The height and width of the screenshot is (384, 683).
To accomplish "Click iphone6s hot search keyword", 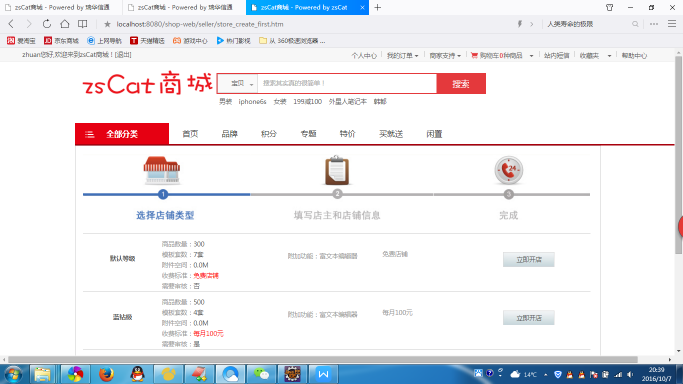I will click(252, 101).
